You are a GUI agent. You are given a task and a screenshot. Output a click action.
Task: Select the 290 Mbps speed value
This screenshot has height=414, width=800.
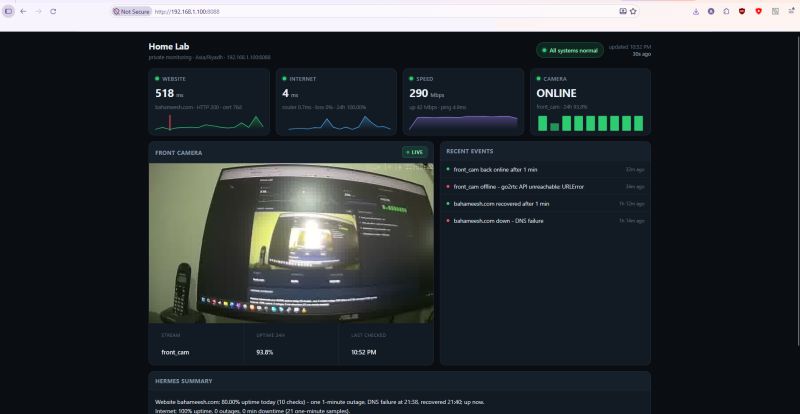point(427,93)
